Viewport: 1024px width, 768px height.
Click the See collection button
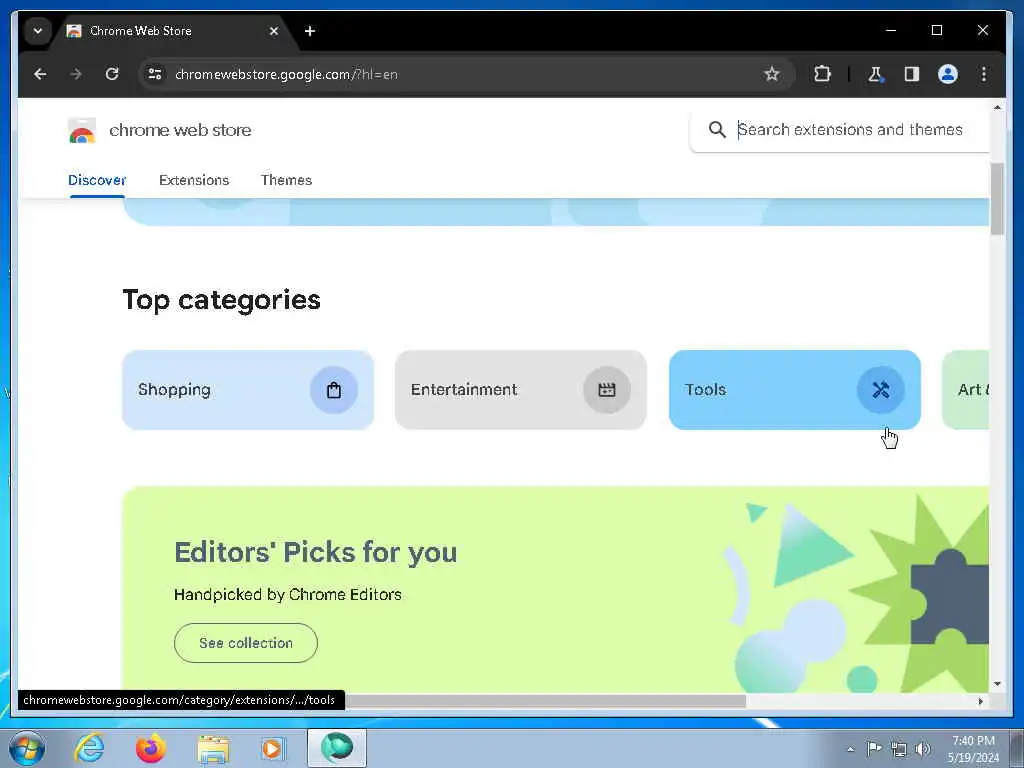[x=246, y=643]
